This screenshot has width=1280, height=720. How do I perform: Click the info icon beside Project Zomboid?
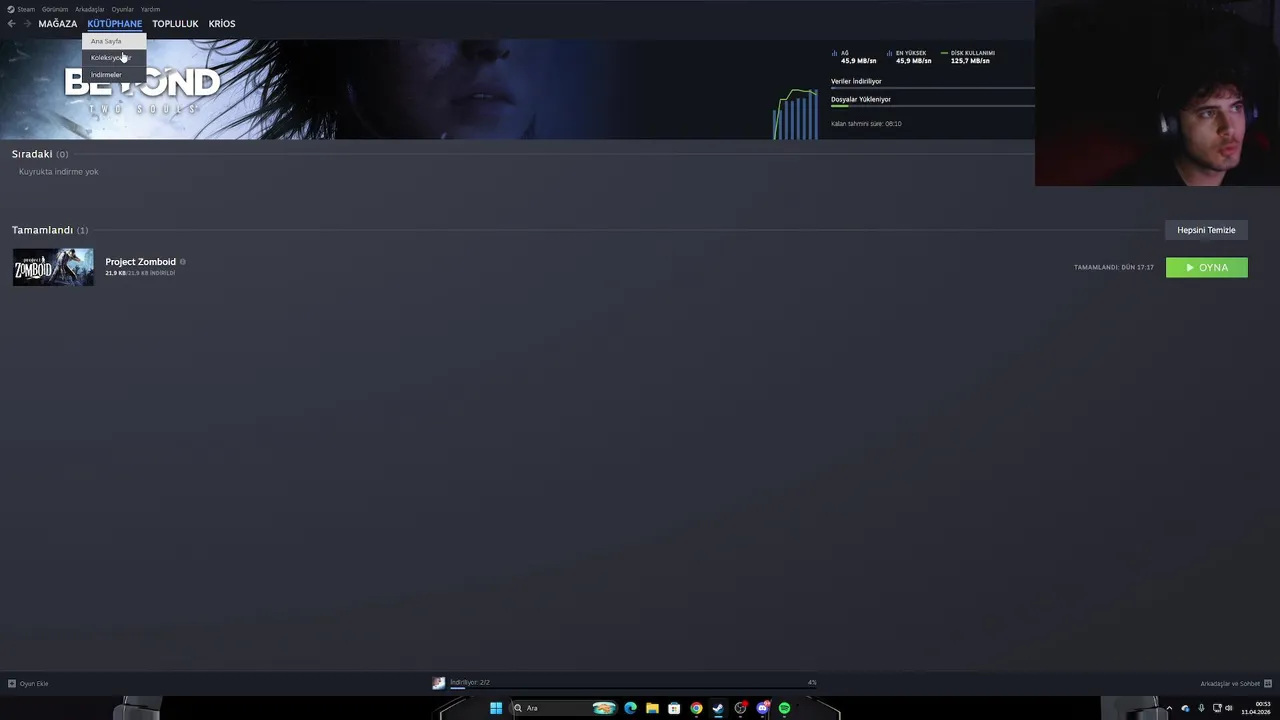[x=182, y=262]
